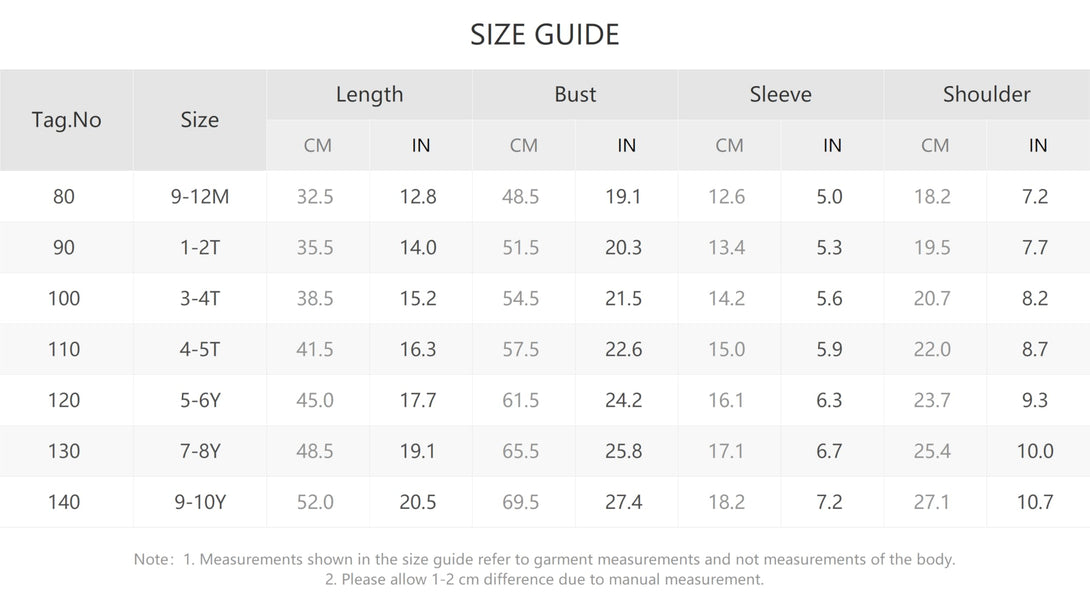1090x612 pixels.
Task: Select the 7-8Y size cell
Action: (x=200, y=451)
